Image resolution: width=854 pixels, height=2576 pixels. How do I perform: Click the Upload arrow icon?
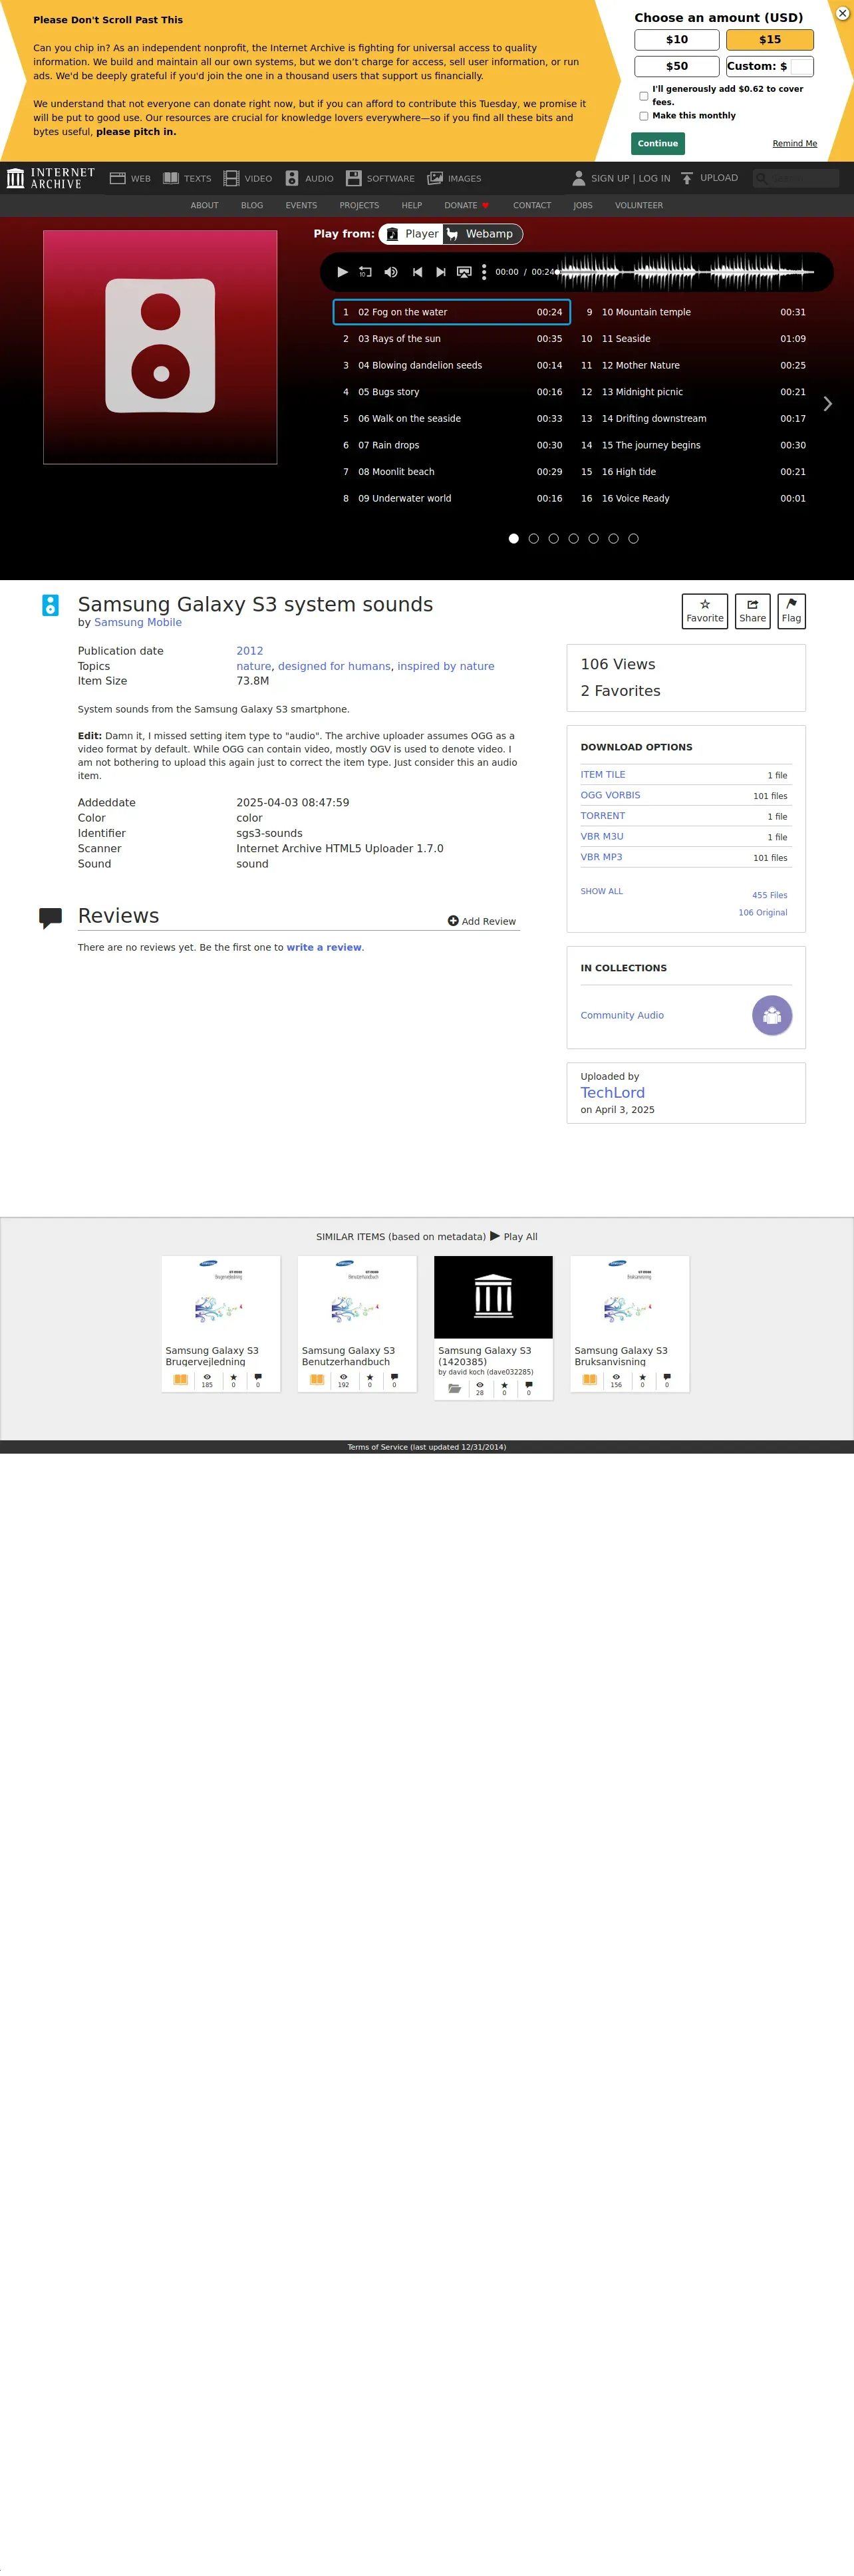click(687, 178)
